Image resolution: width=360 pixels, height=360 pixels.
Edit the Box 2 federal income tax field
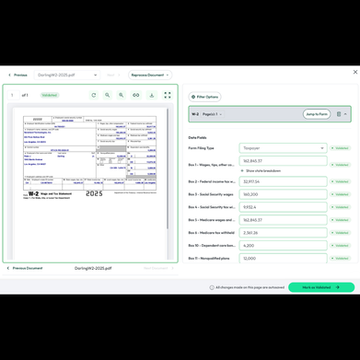point(283,182)
